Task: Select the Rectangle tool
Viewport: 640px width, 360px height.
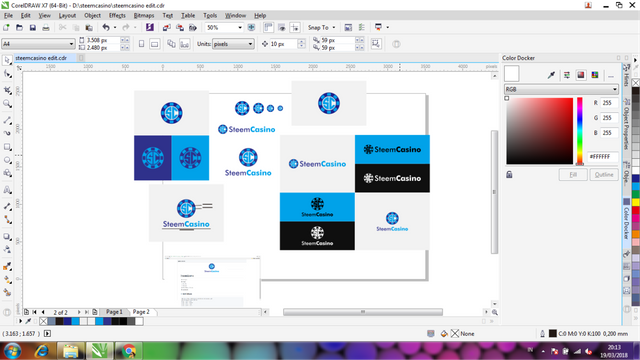Action: point(7,147)
